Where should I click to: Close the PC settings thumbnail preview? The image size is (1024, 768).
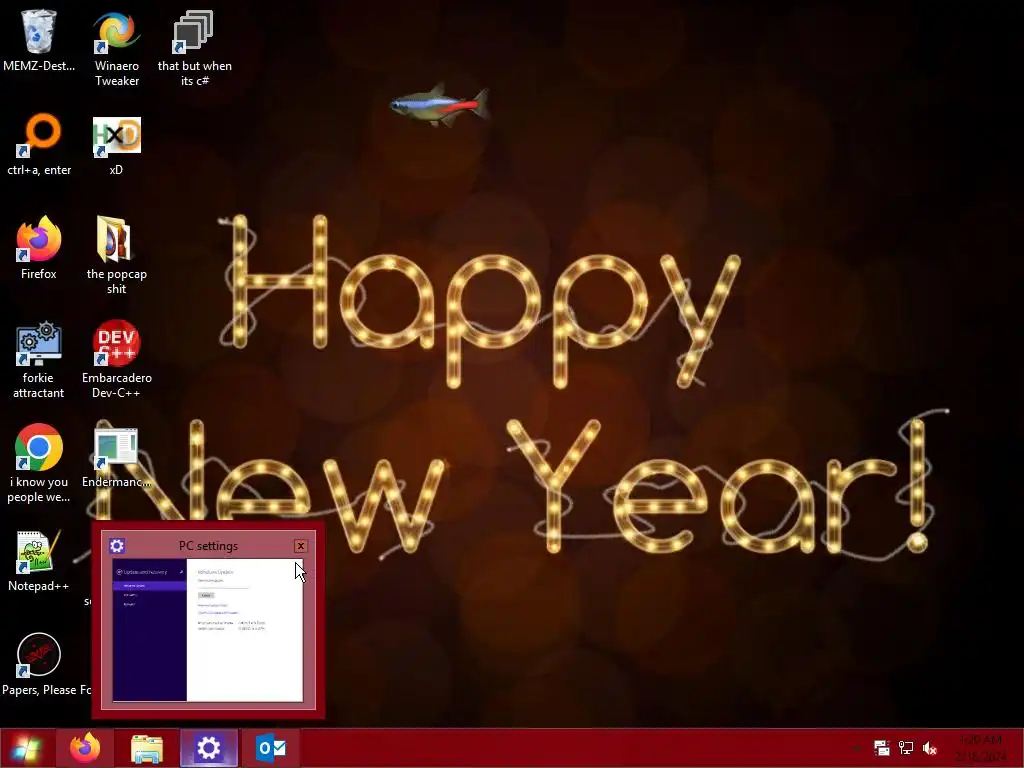pos(300,546)
